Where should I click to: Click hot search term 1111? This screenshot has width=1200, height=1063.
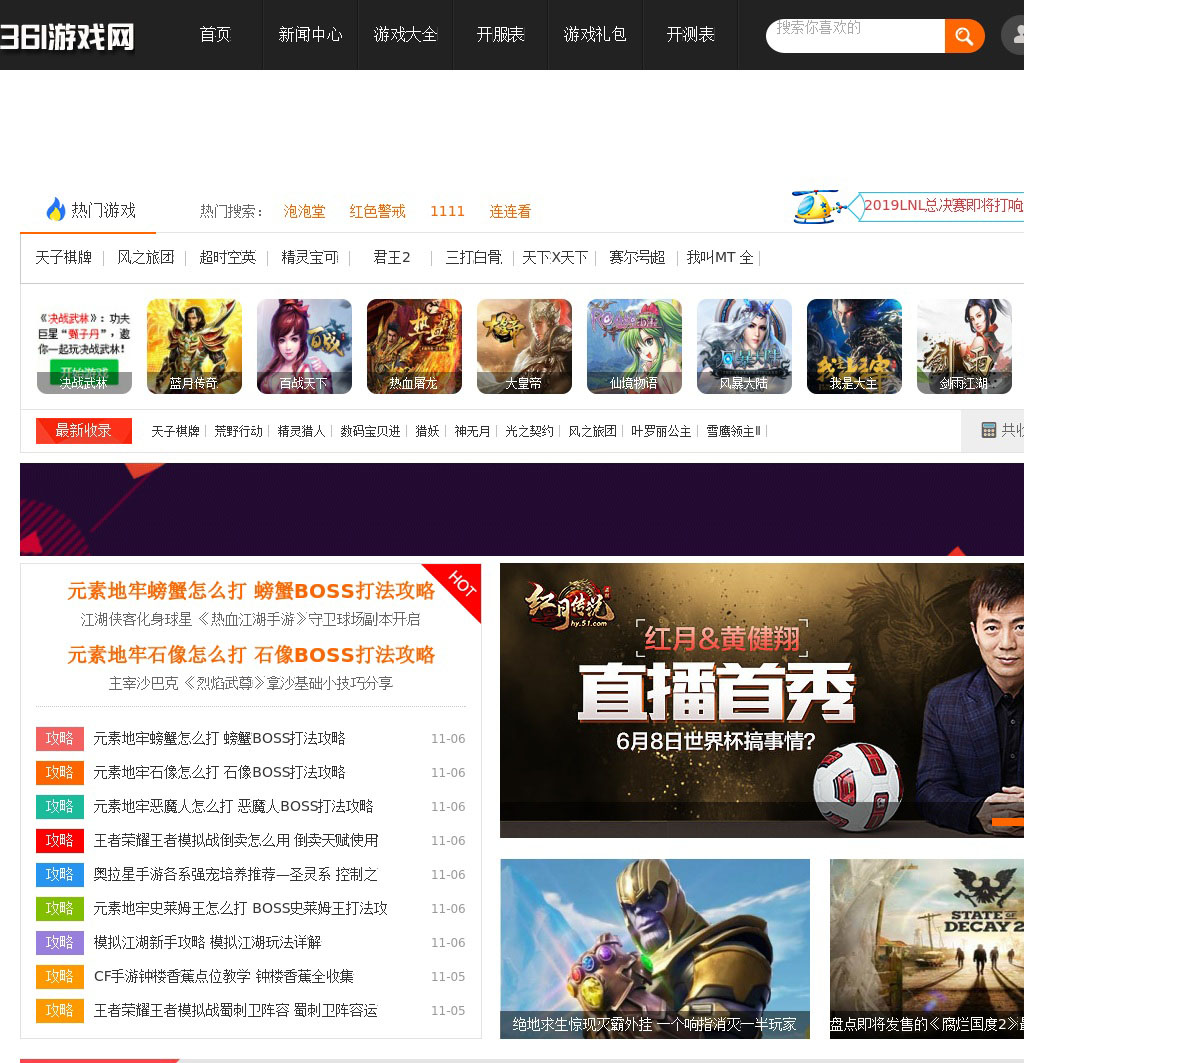[447, 211]
